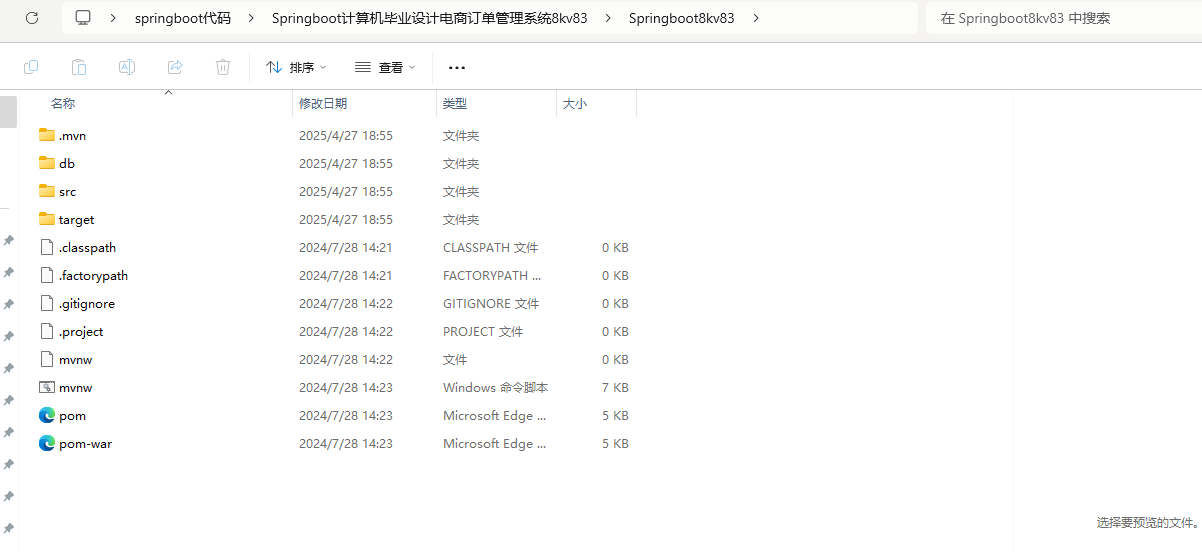Image resolution: width=1202 pixels, height=552 pixels.
Task: Click the This PC monitor icon in breadcrumb
Action: pos(83,18)
